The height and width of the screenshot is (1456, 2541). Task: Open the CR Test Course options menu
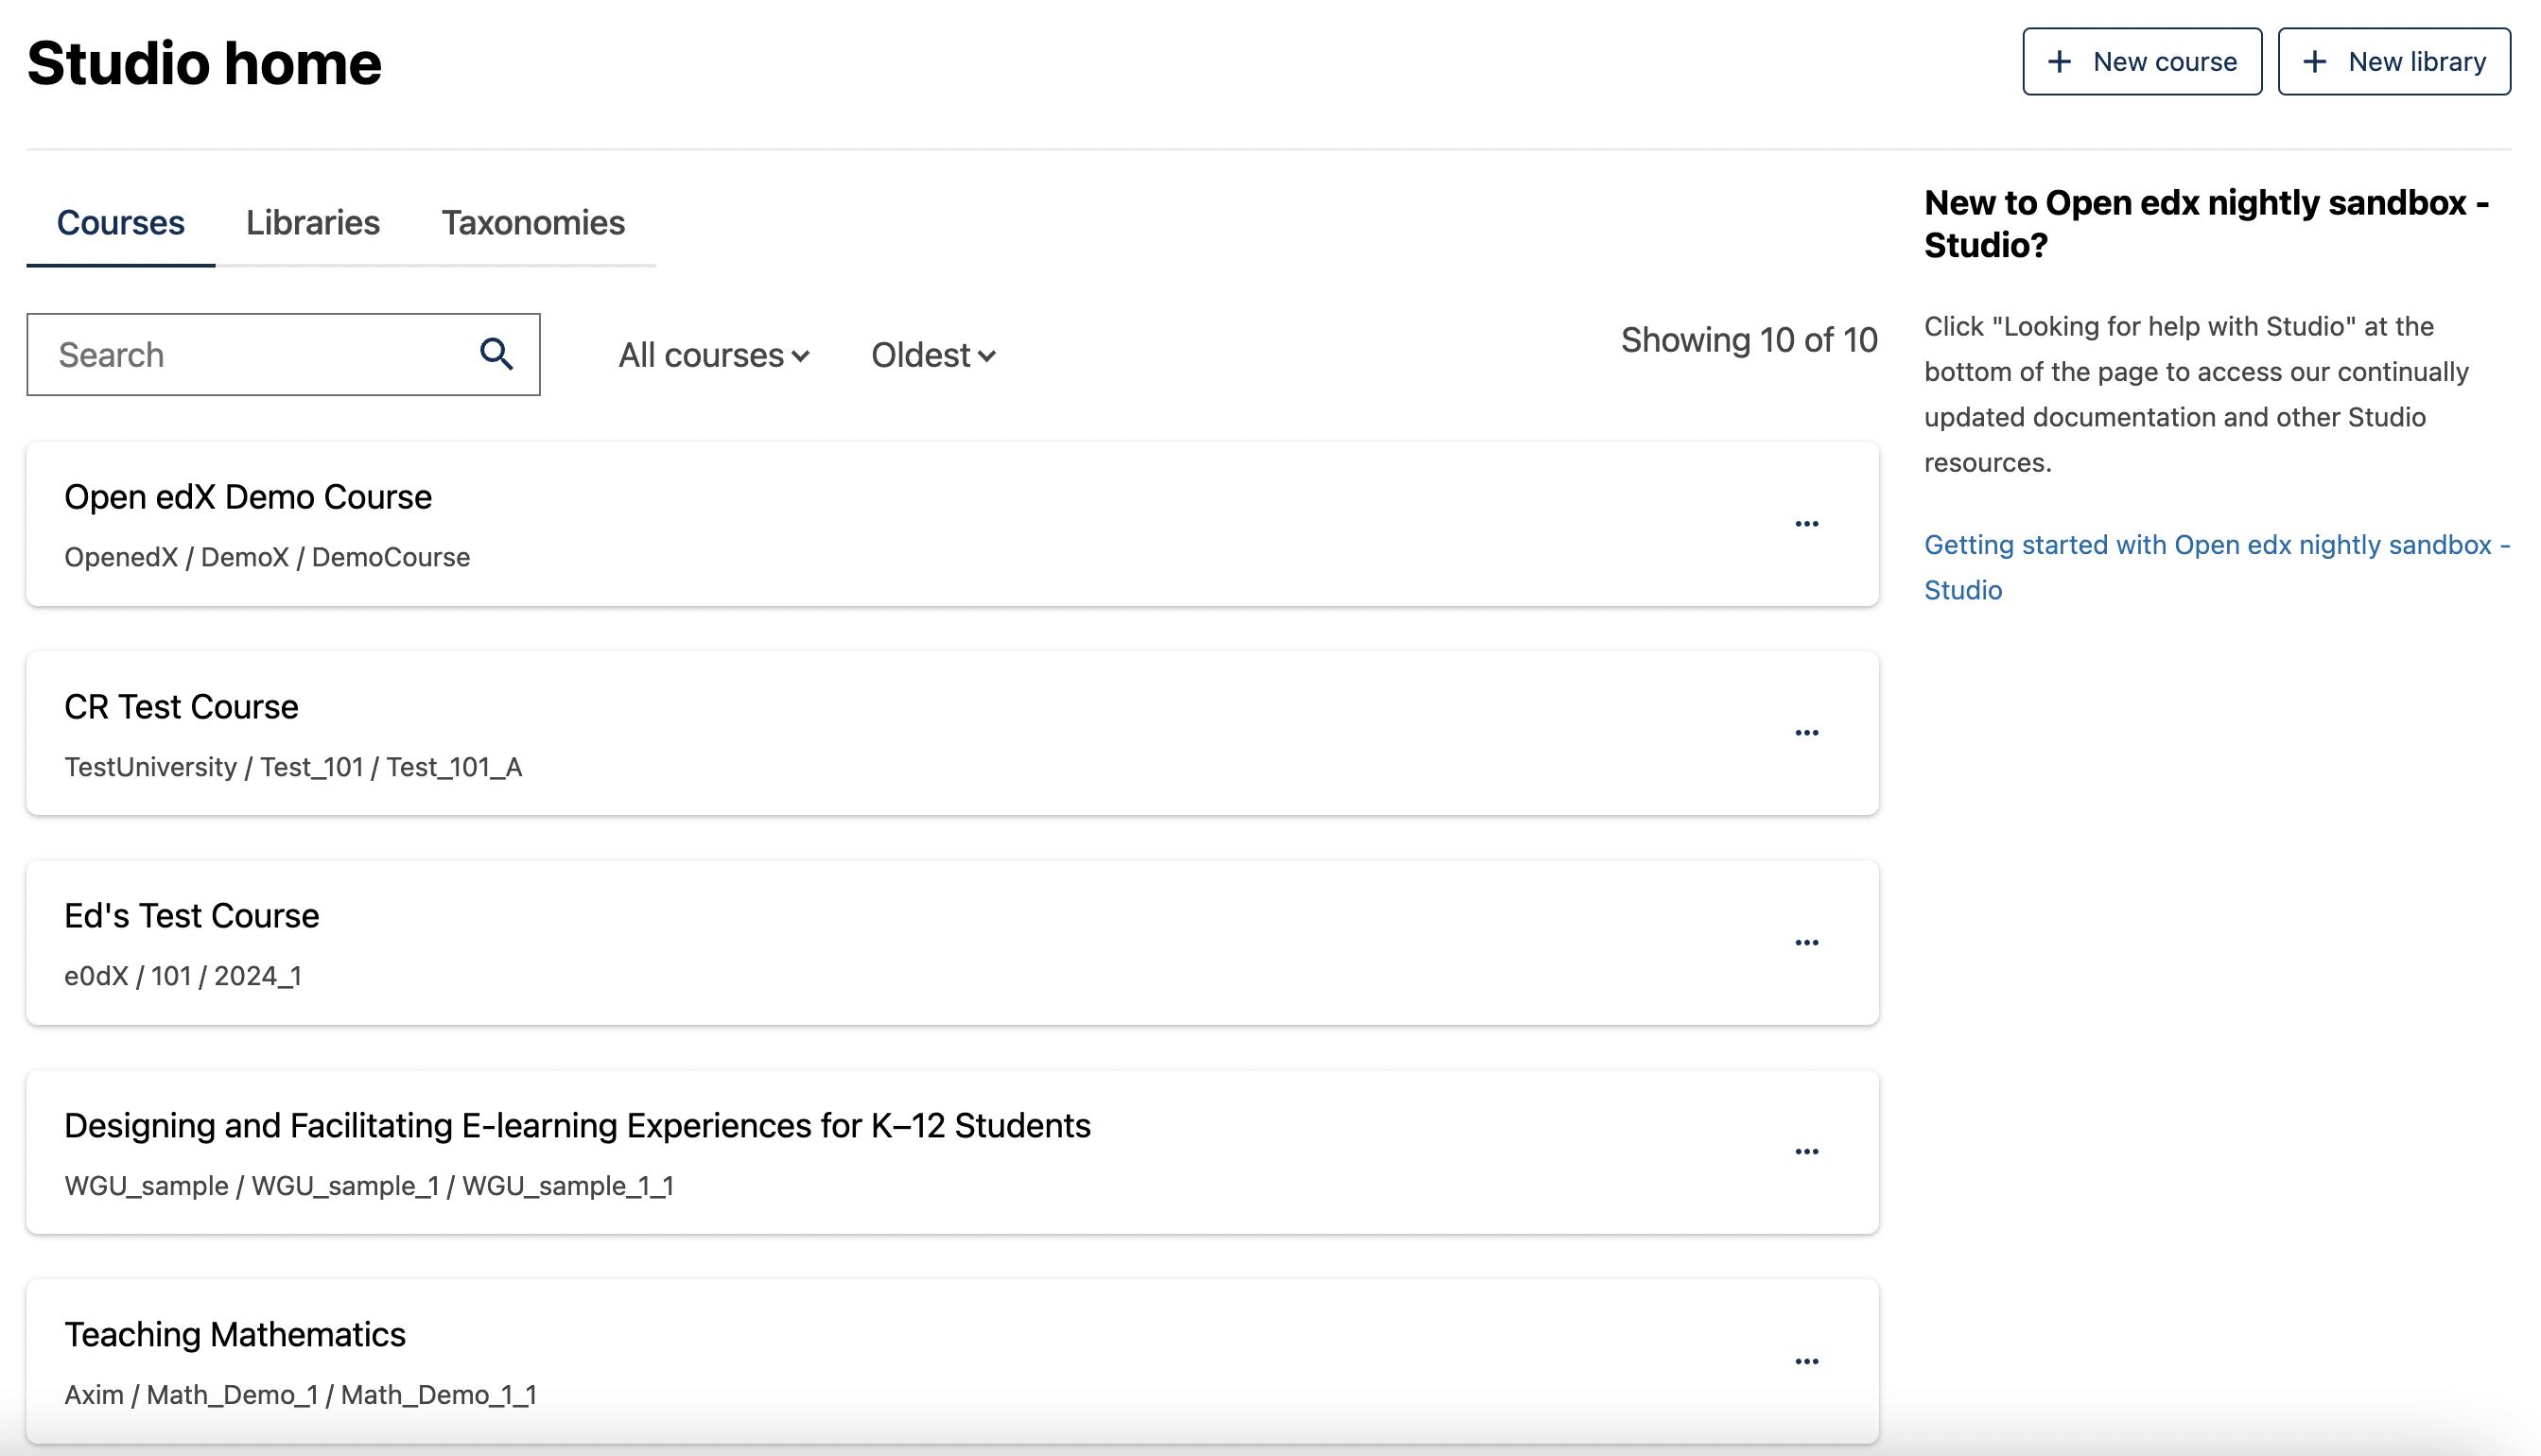[1806, 733]
